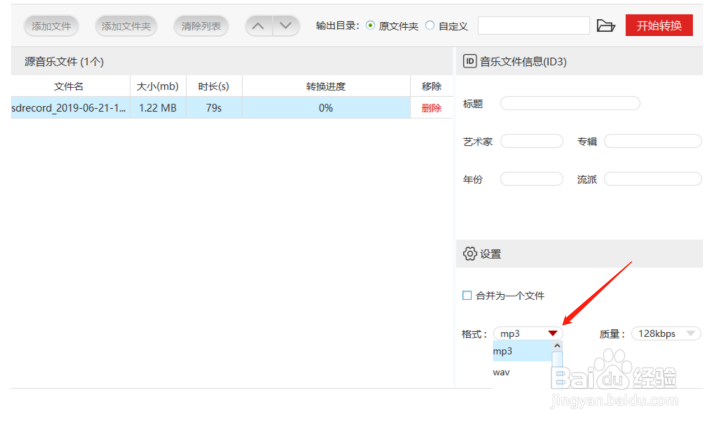Toggle the 格式 dropdown red arrow
This screenshot has width=718, height=425.
pos(553,333)
